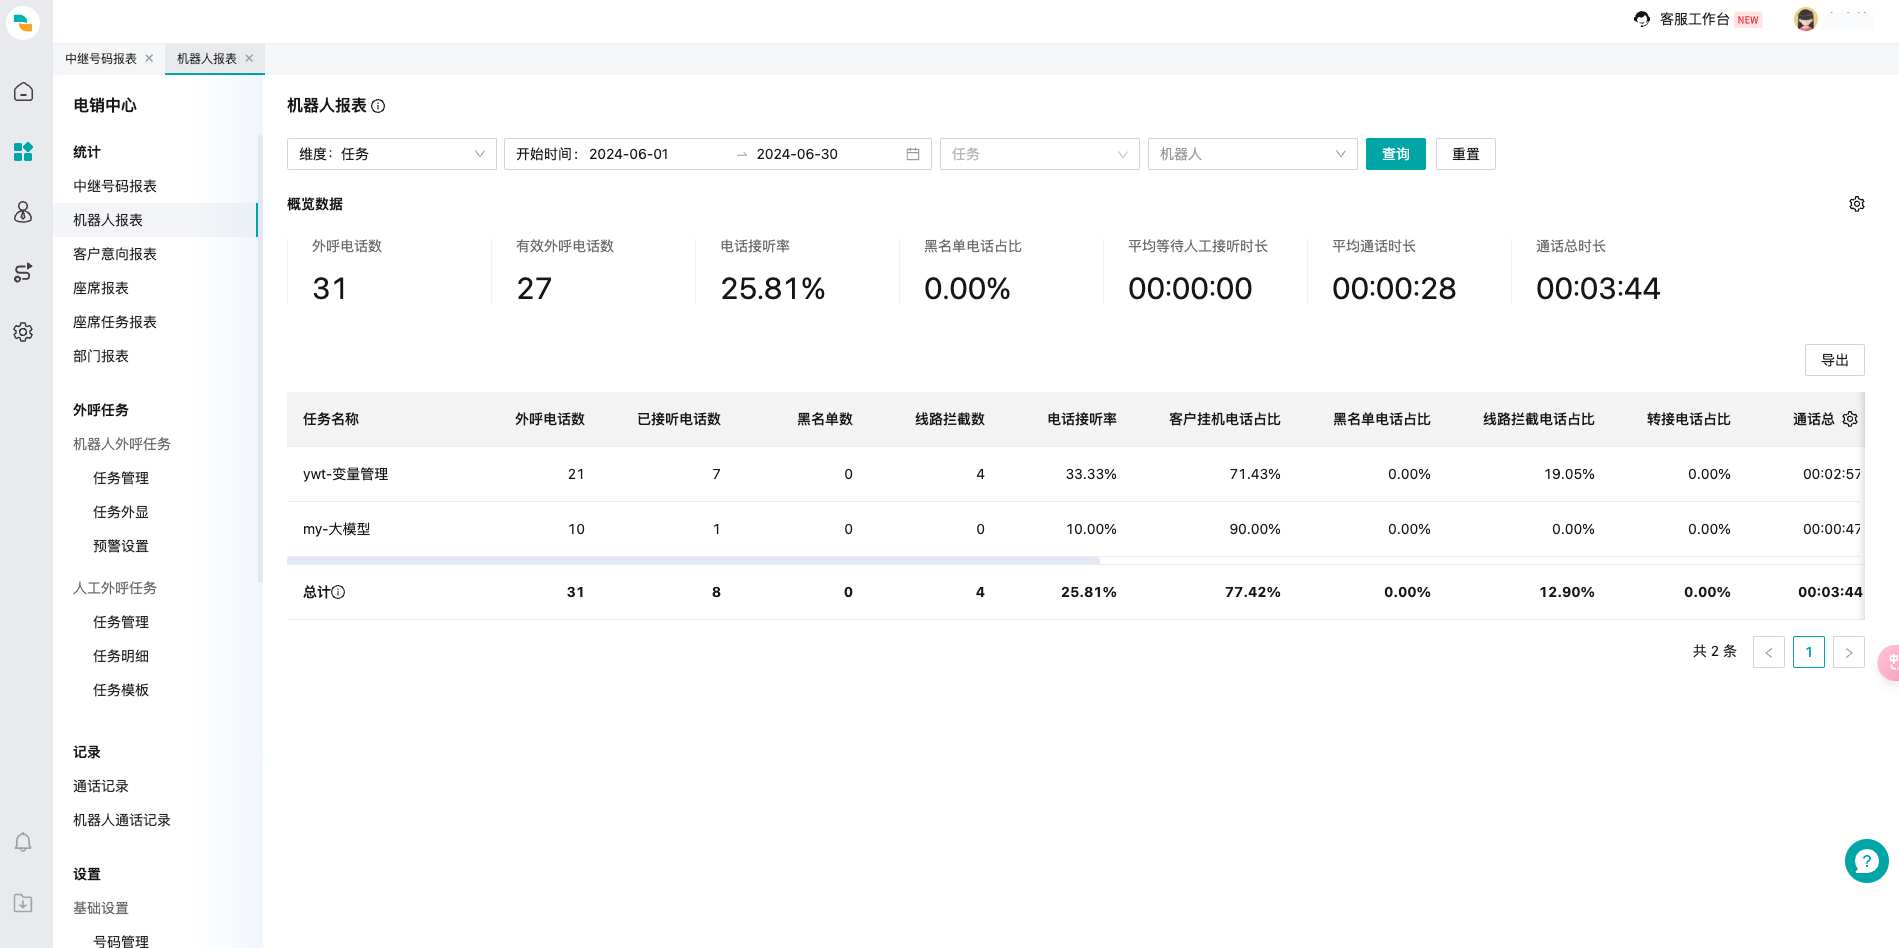Open 任务管理 under 机器人外呼任务
Viewport: 1899px width, 948px height.
(121, 478)
